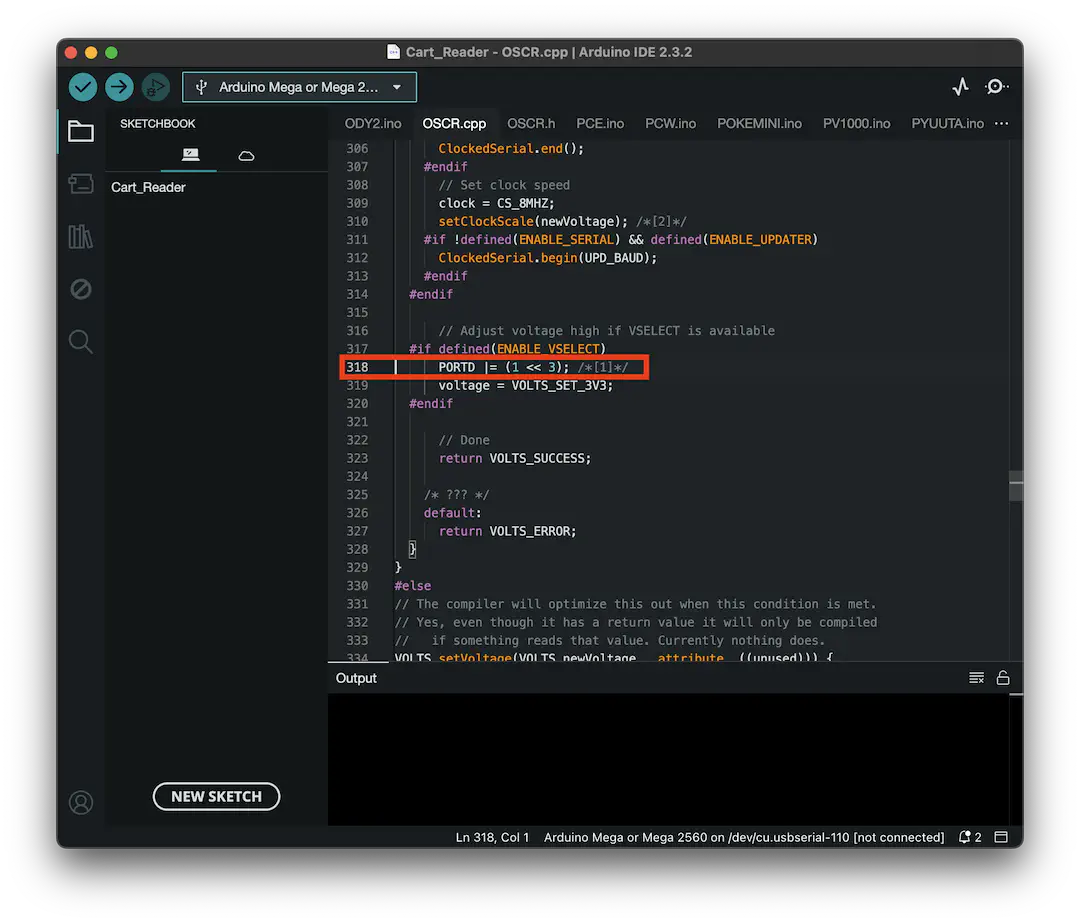This screenshot has width=1080, height=923.
Task: Clear the Output panel
Action: click(976, 677)
